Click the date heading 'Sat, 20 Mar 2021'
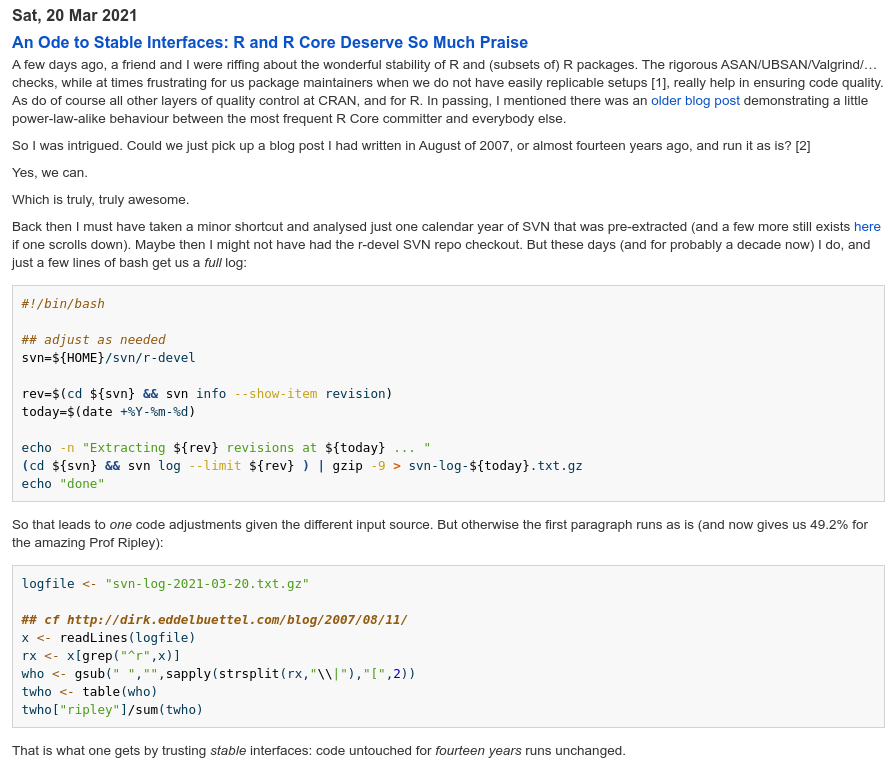Screen dimensions: 895x765 [x=74, y=15]
